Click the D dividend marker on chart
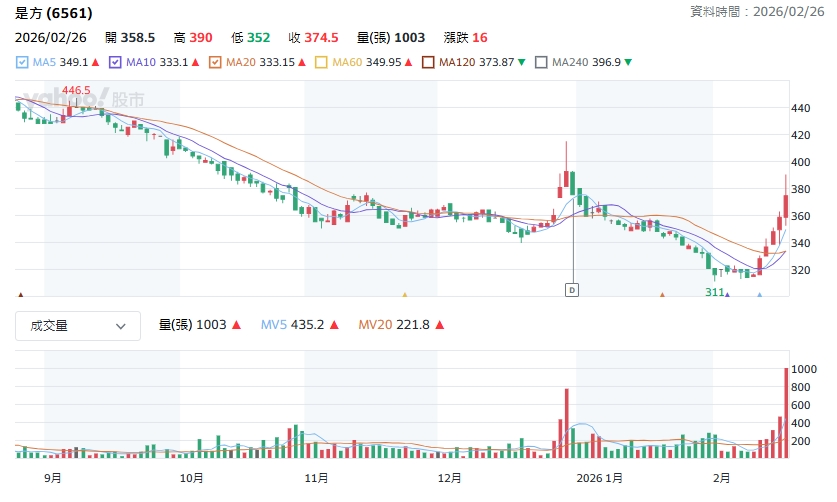The height and width of the screenshot is (502, 837). point(572,289)
